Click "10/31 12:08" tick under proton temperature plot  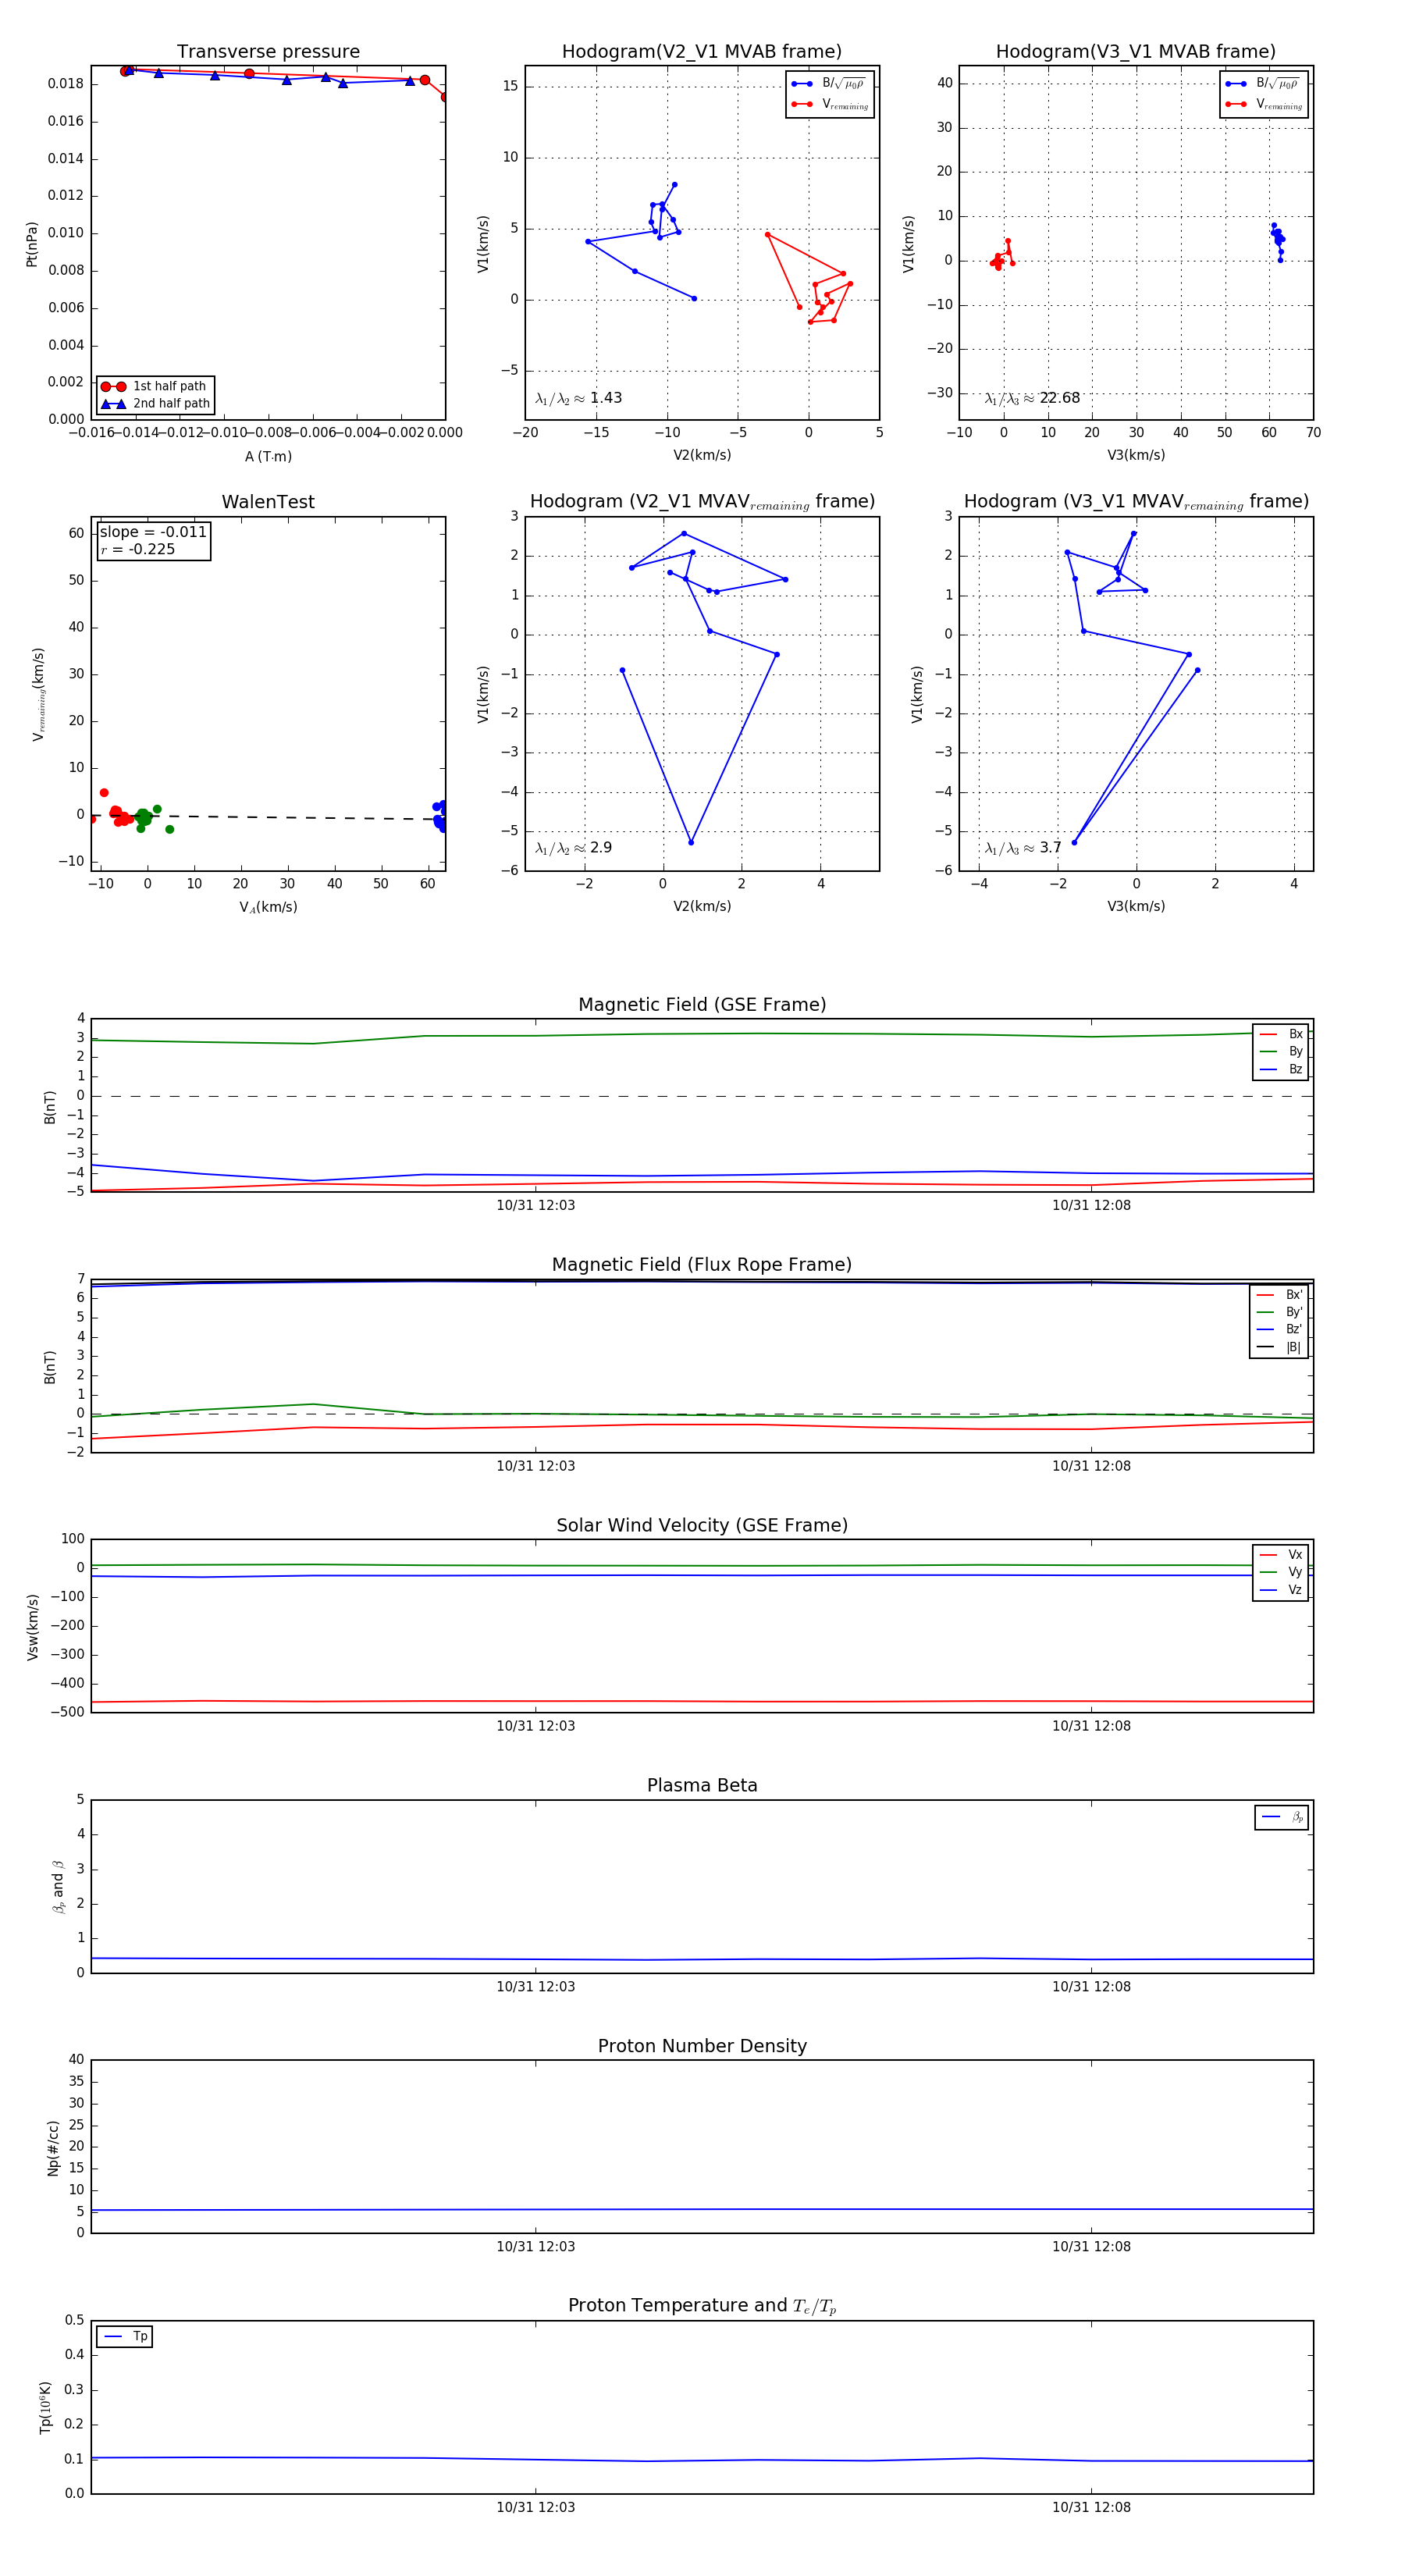click(x=1091, y=2507)
